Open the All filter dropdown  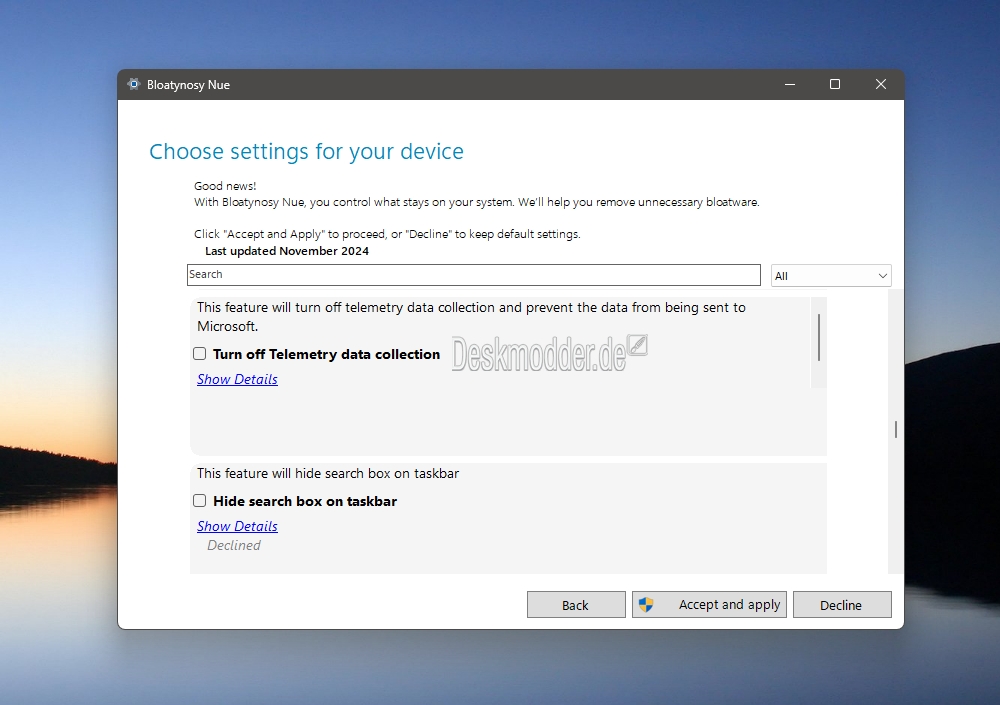click(x=831, y=276)
